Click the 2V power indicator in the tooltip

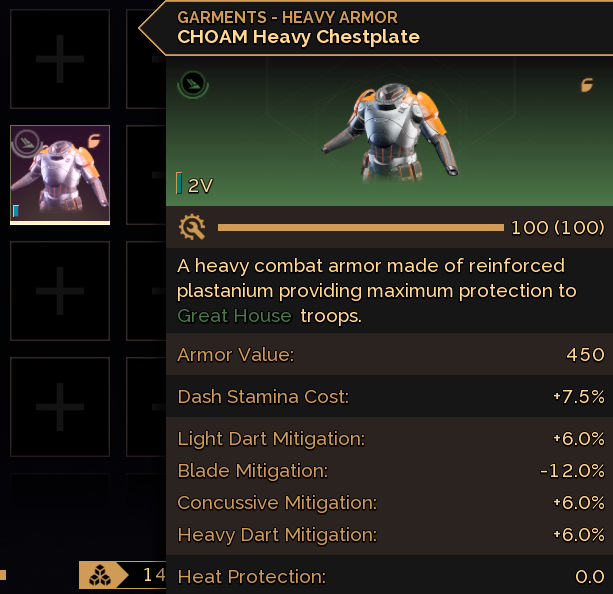(195, 185)
